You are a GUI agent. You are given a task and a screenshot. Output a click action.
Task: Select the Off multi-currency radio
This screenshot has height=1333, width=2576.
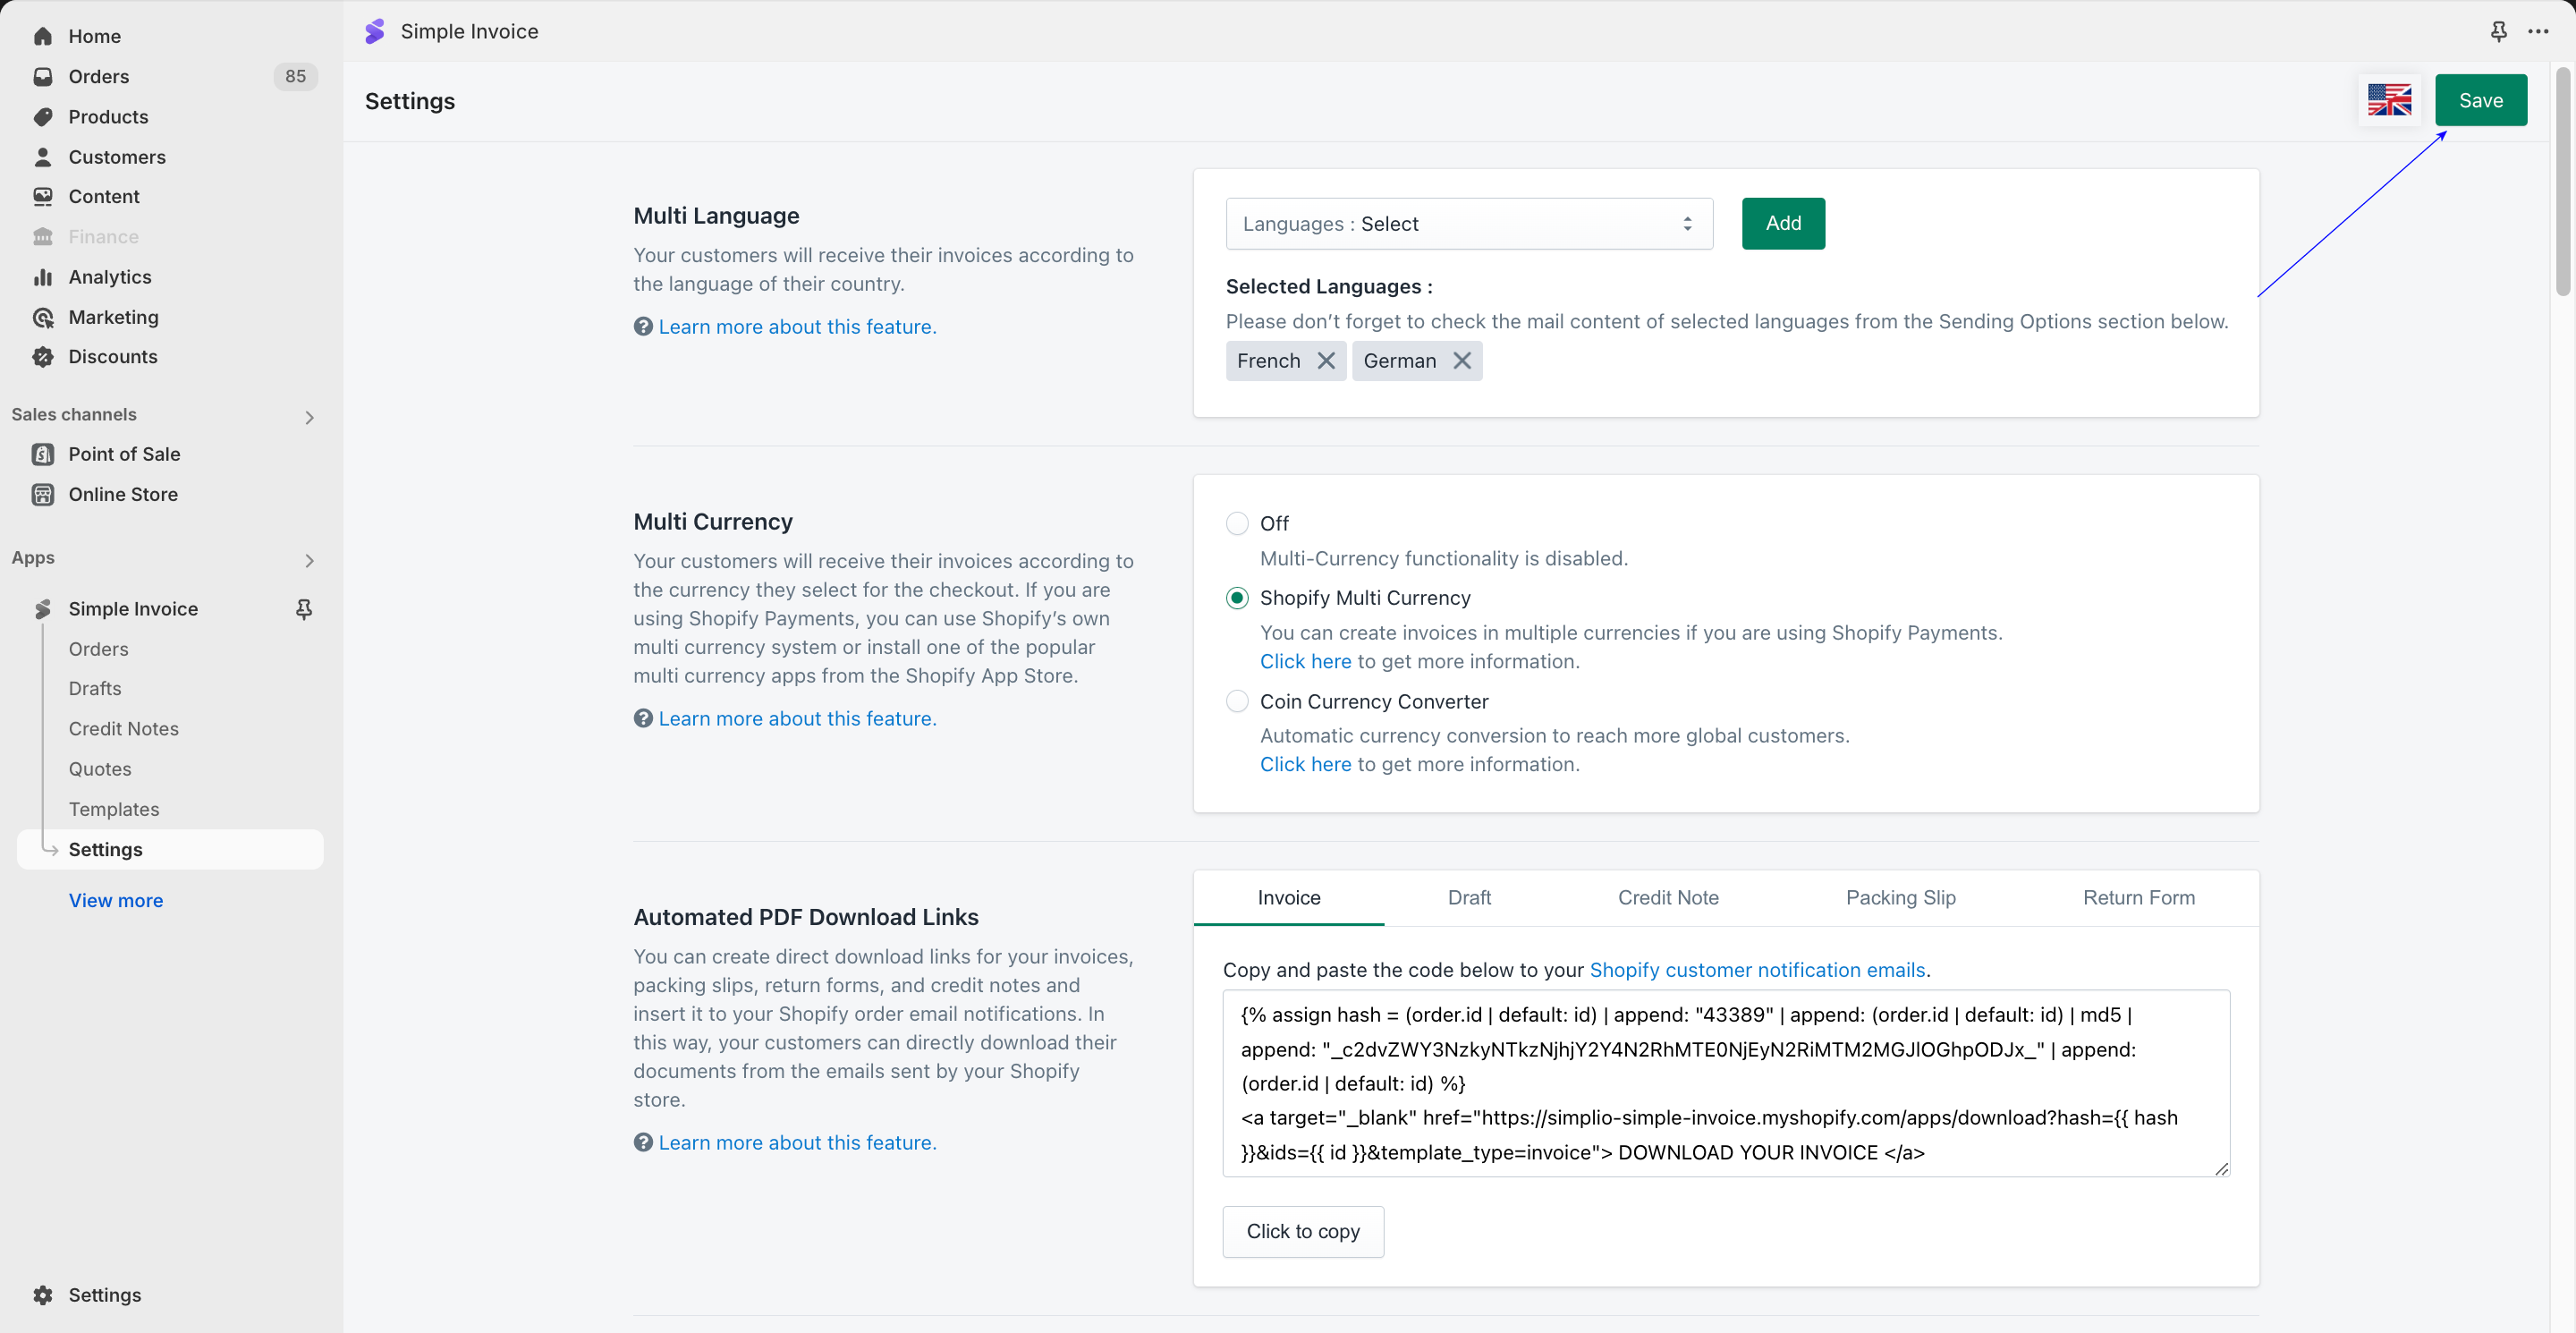[1237, 523]
